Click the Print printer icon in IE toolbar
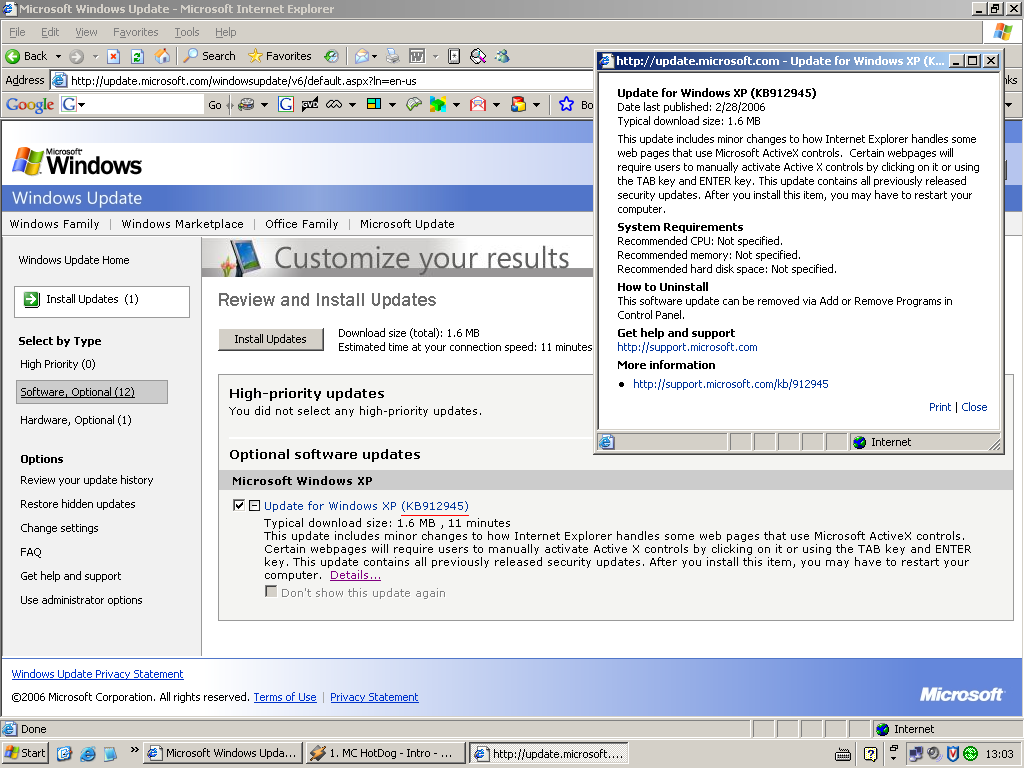This screenshot has height=768, width=1024. 392,56
